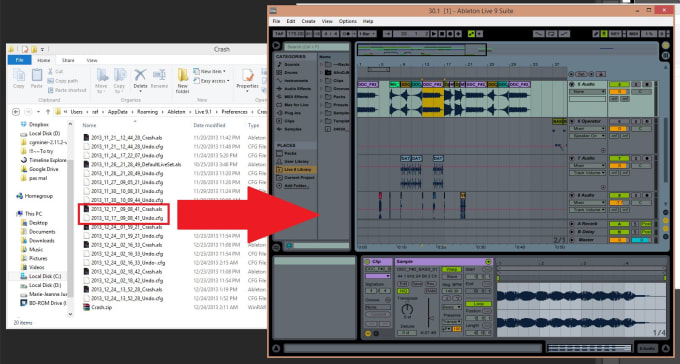Enable Draw Mode pencil icon

596,34
